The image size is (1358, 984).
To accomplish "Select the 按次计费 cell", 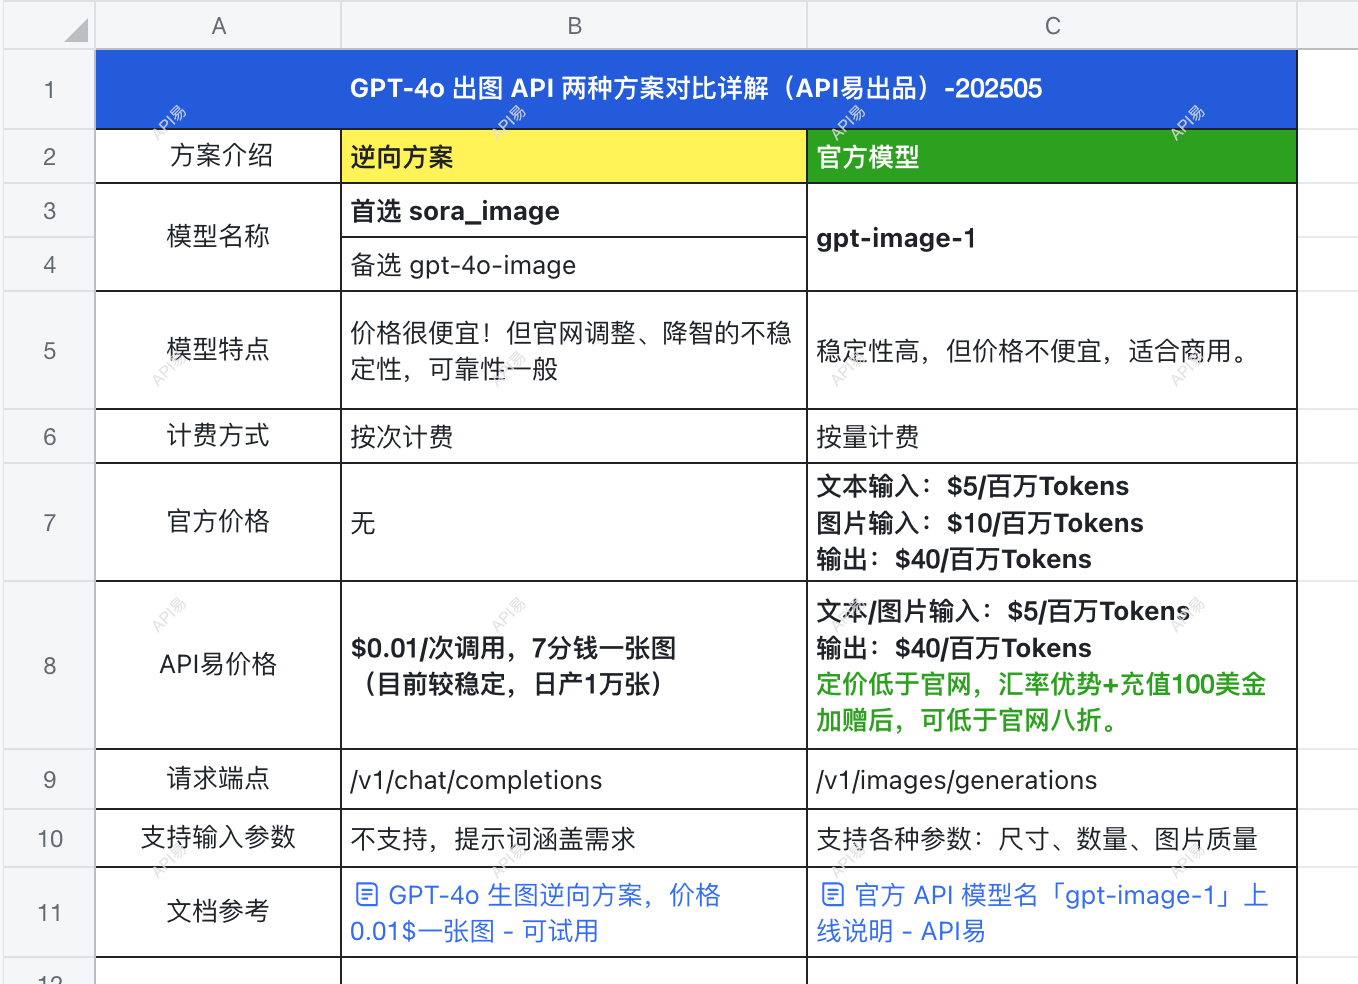I will [572, 436].
